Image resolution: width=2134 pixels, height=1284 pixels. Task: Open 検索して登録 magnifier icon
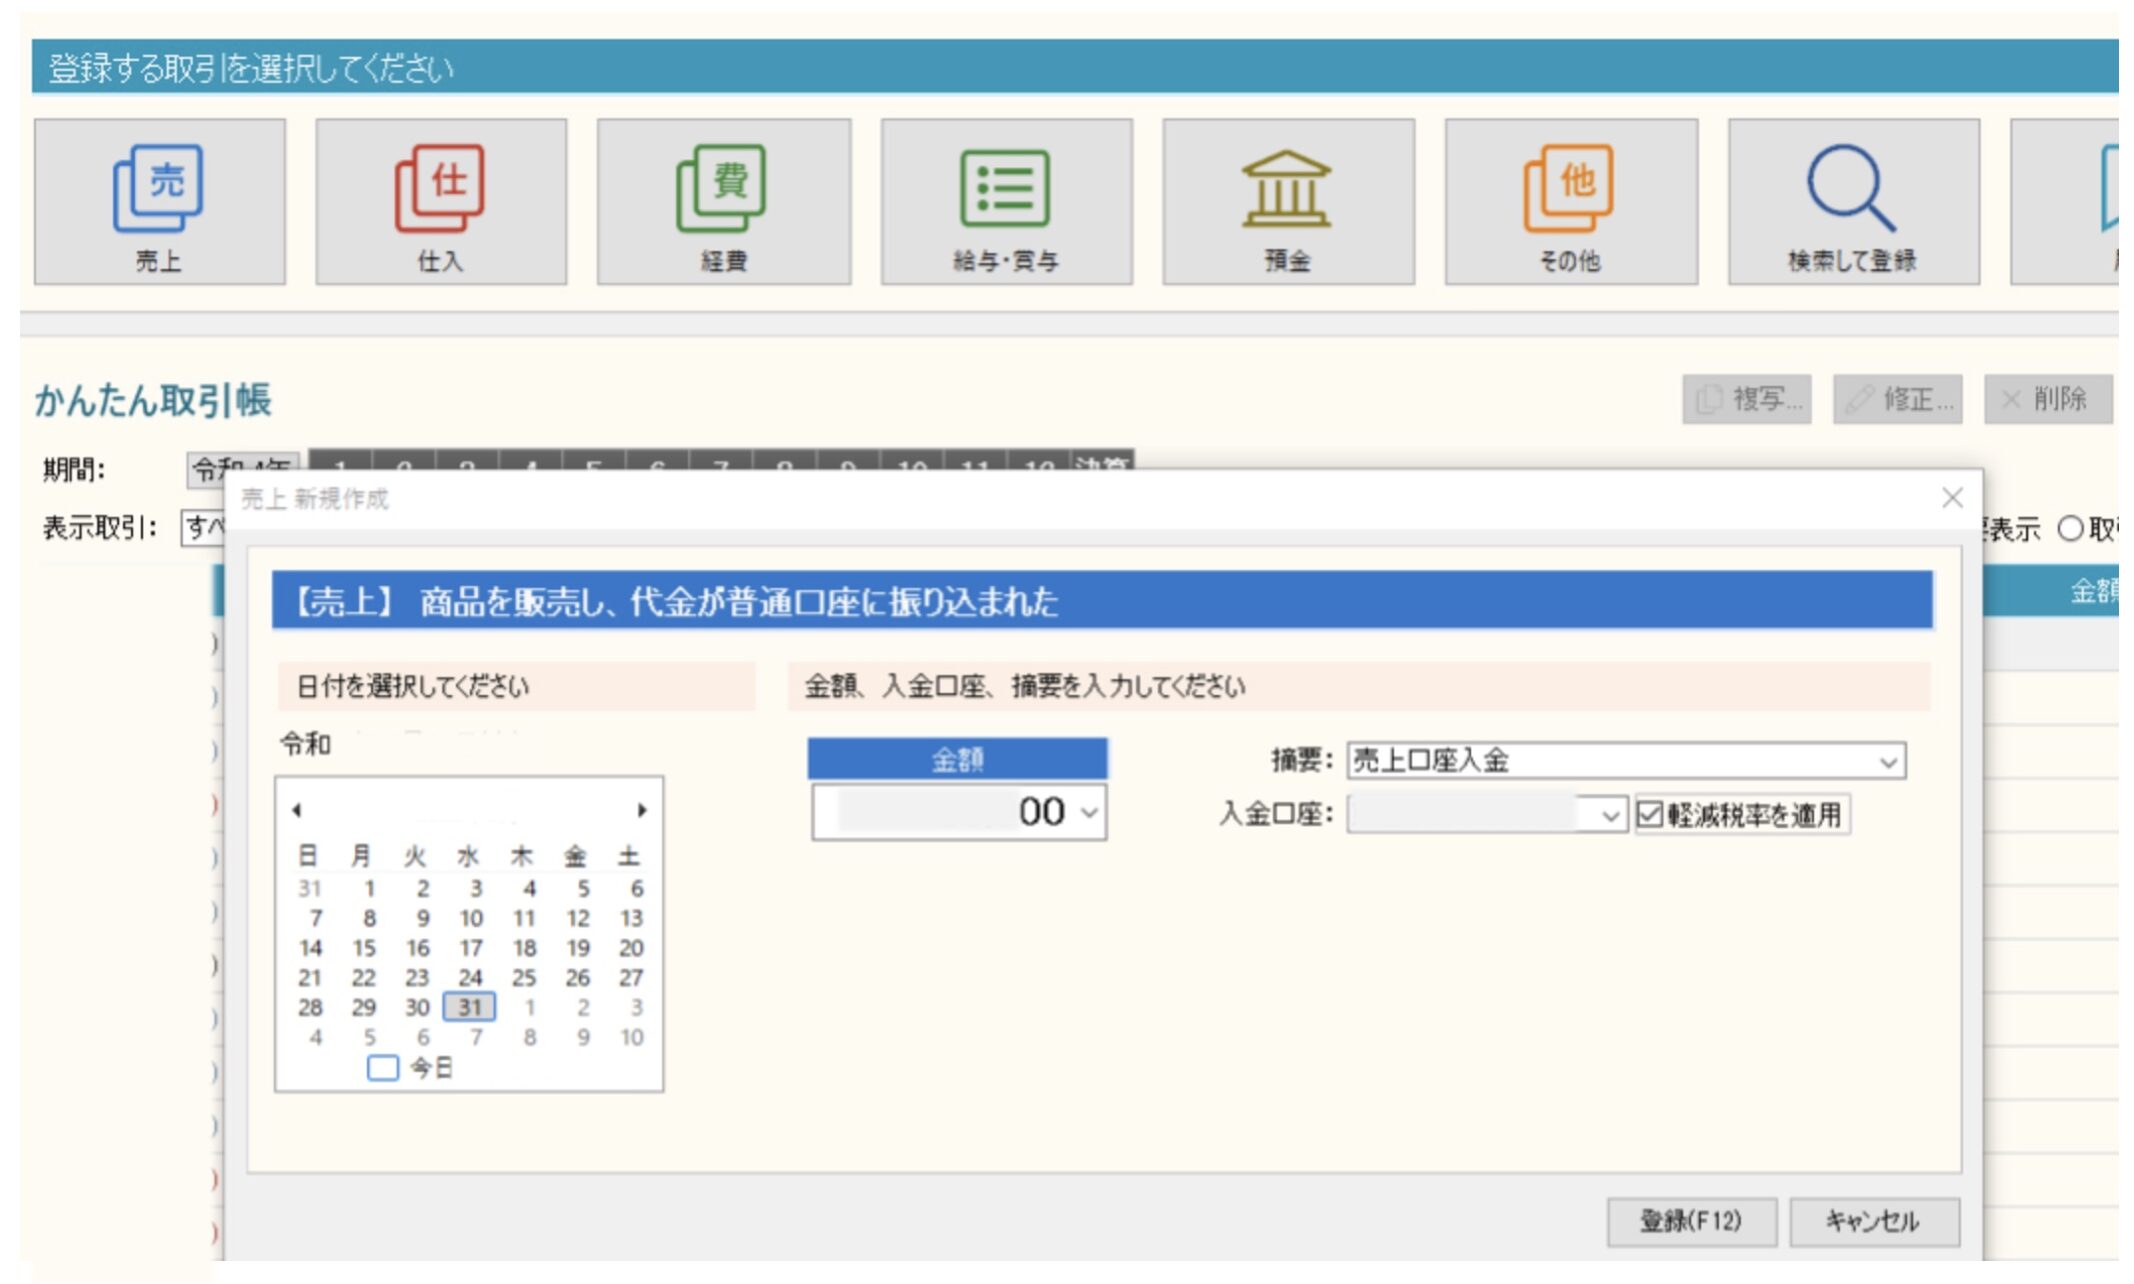tap(1853, 202)
